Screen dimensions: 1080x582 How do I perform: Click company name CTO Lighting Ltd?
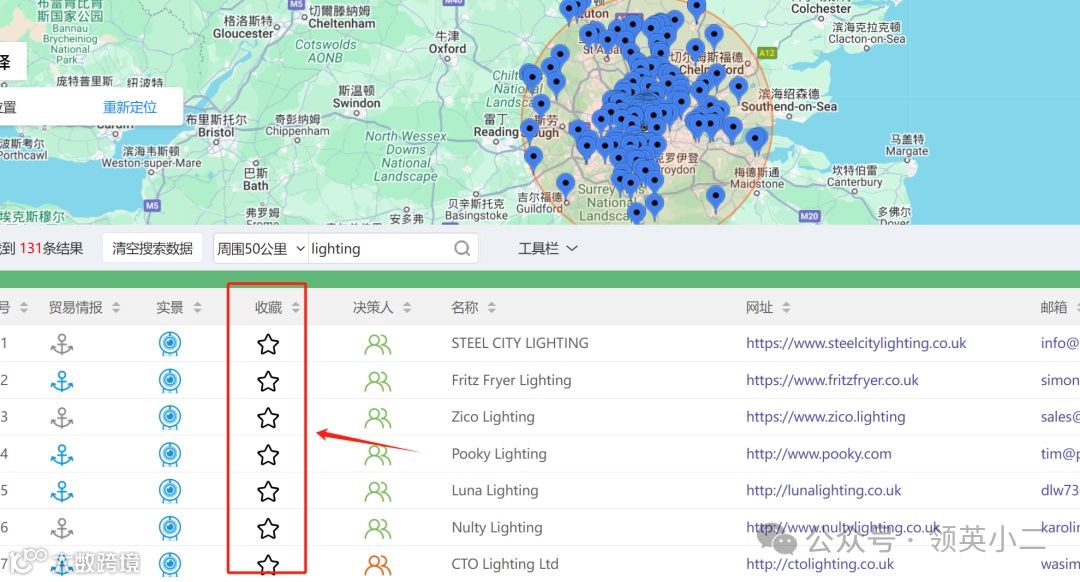pos(505,564)
